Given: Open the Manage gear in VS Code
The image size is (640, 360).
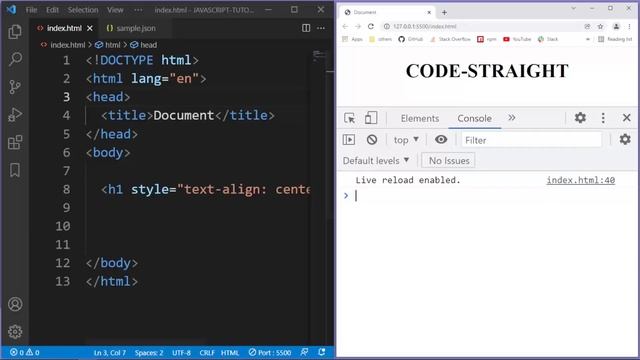Looking at the screenshot, I should [x=15, y=332].
